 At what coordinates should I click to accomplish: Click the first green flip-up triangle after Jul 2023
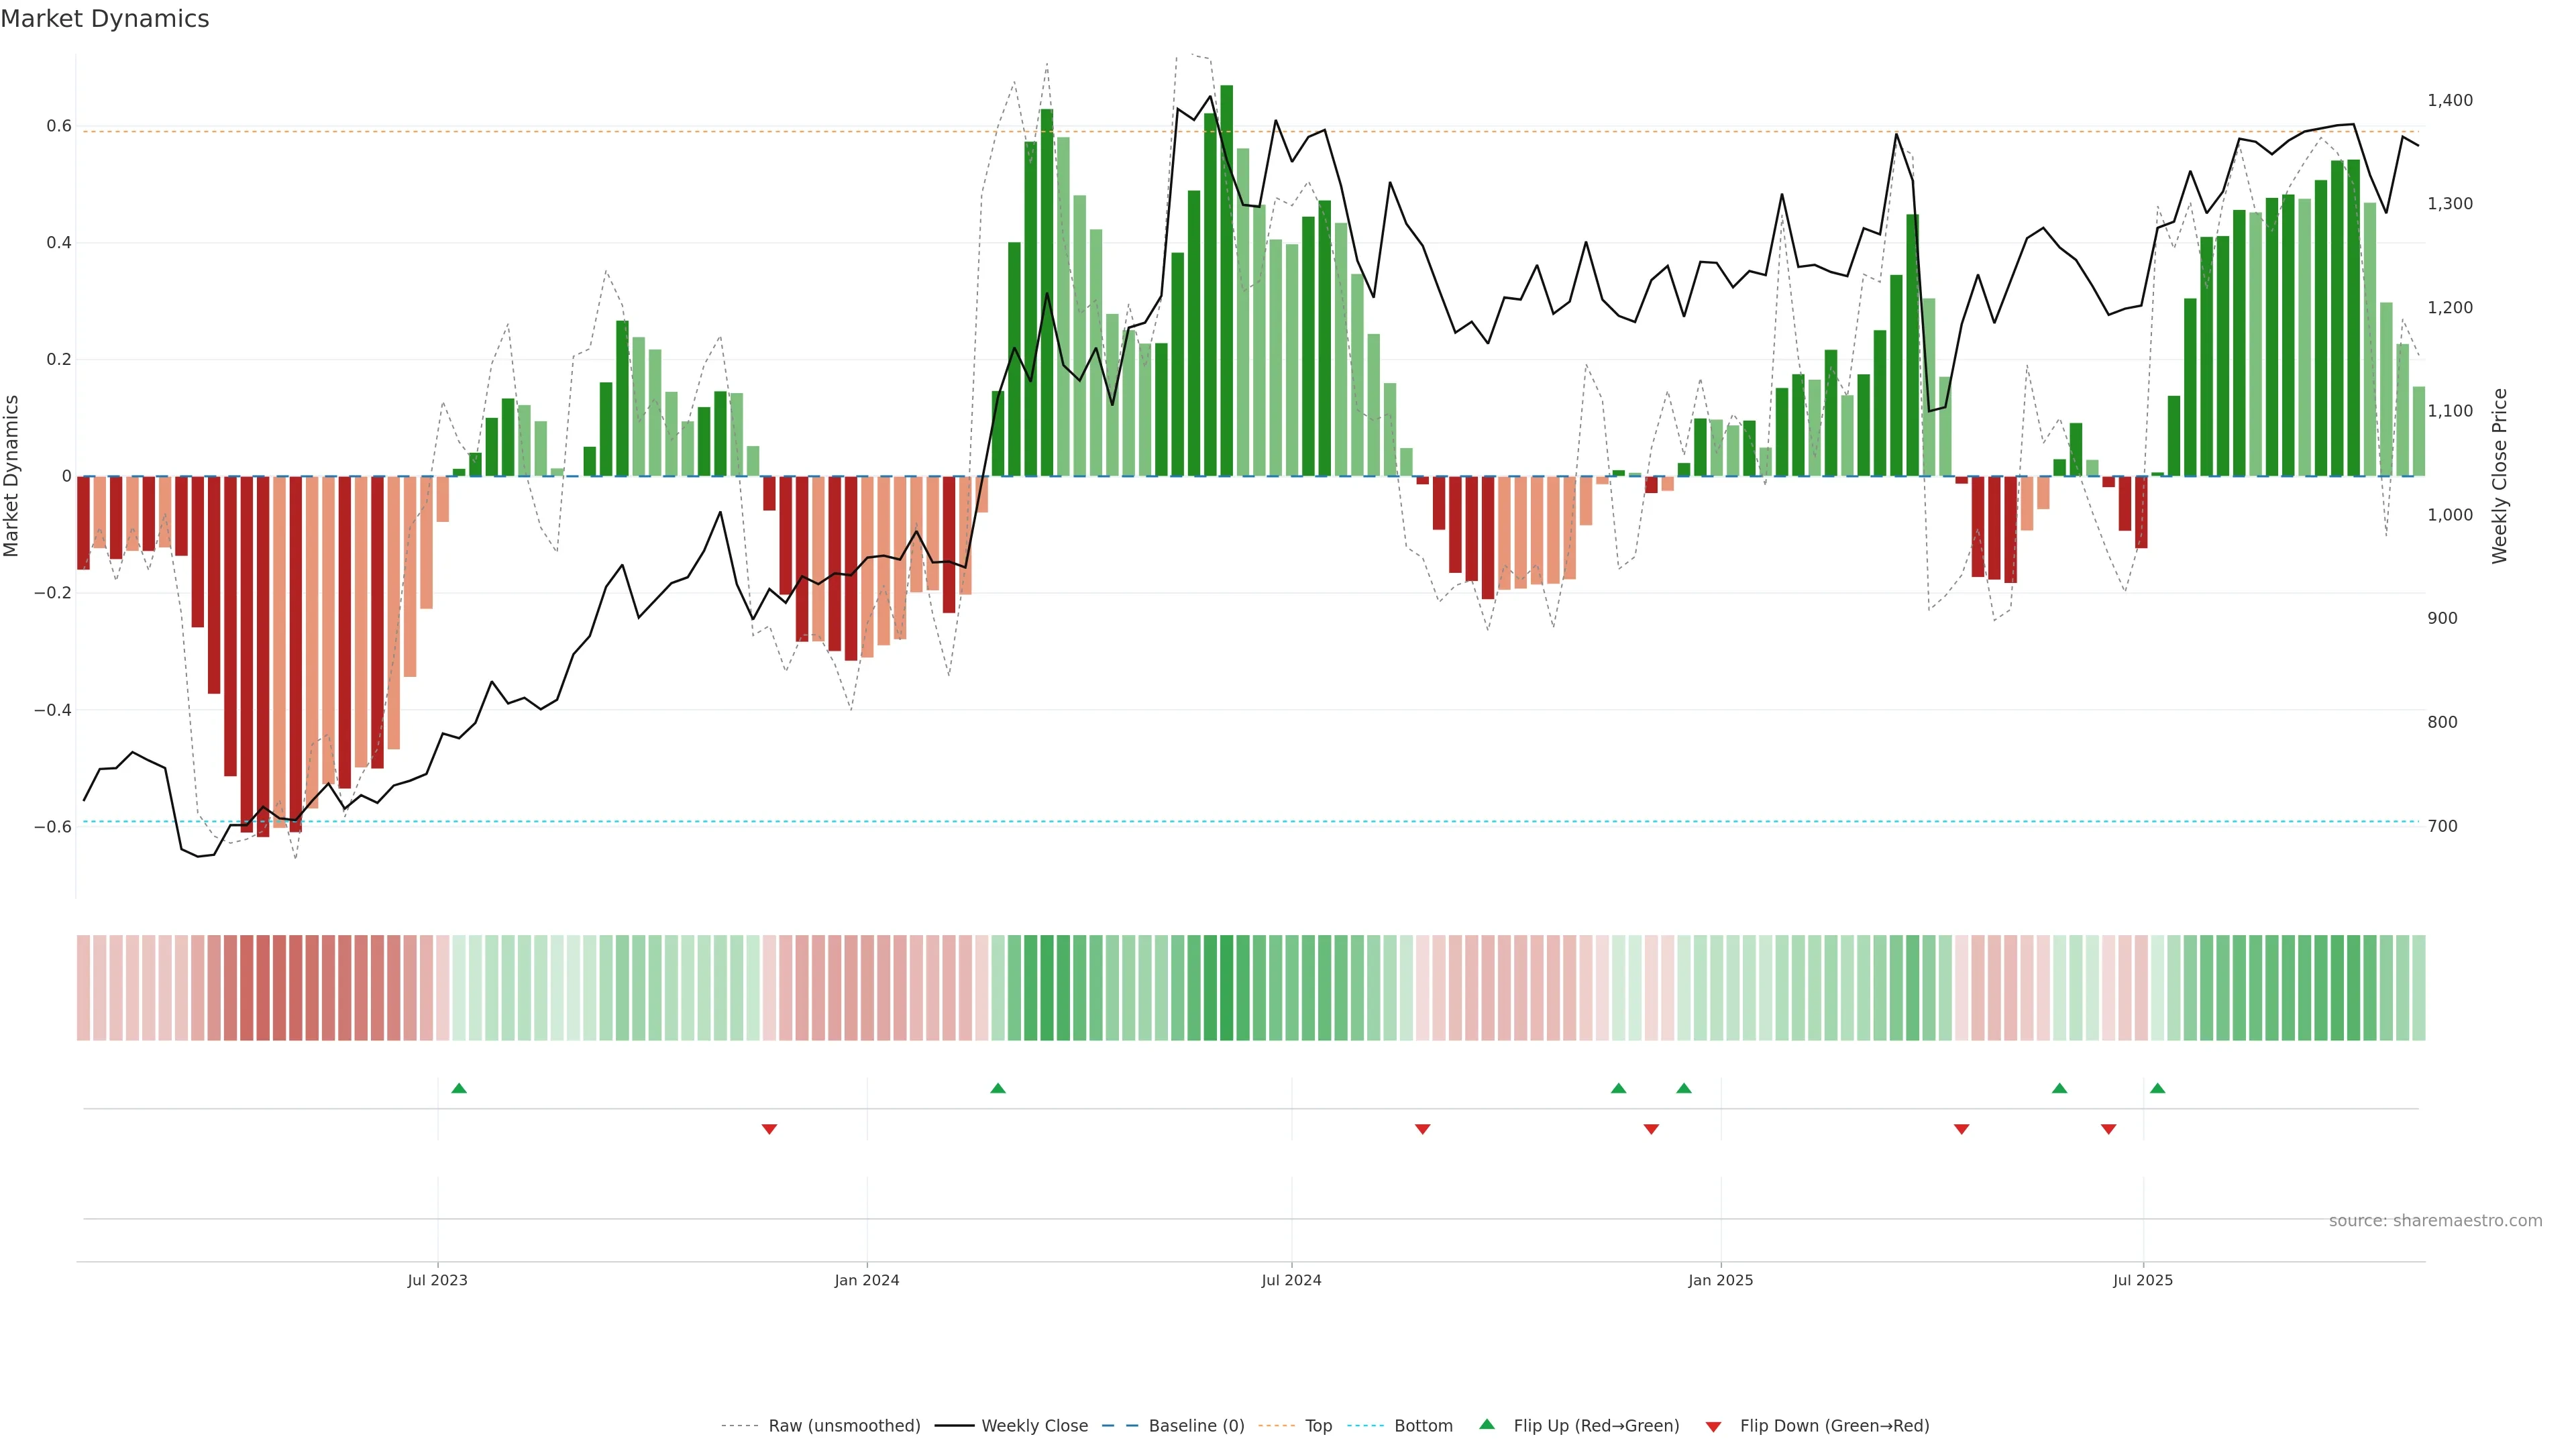tap(459, 1088)
